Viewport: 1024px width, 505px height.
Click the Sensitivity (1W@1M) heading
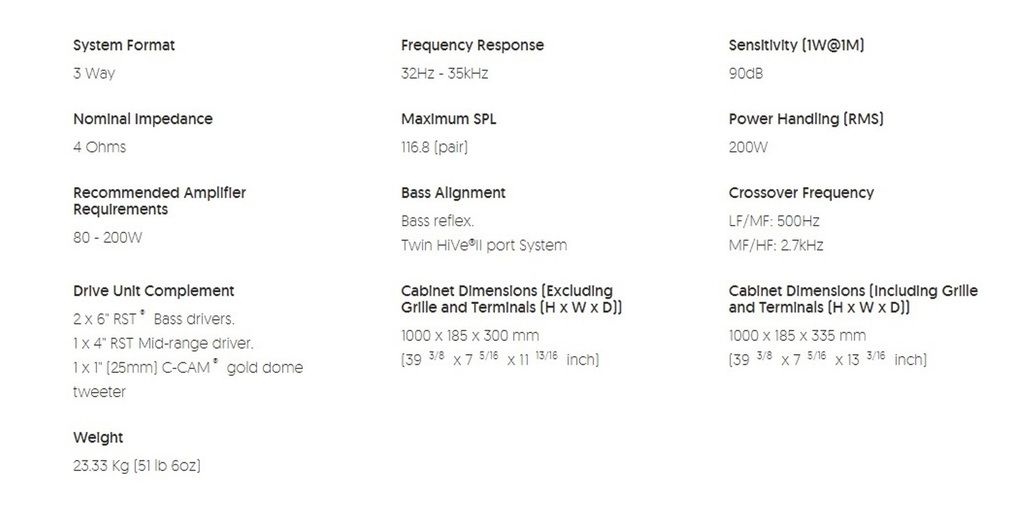pyautogui.click(x=796, y=46)
